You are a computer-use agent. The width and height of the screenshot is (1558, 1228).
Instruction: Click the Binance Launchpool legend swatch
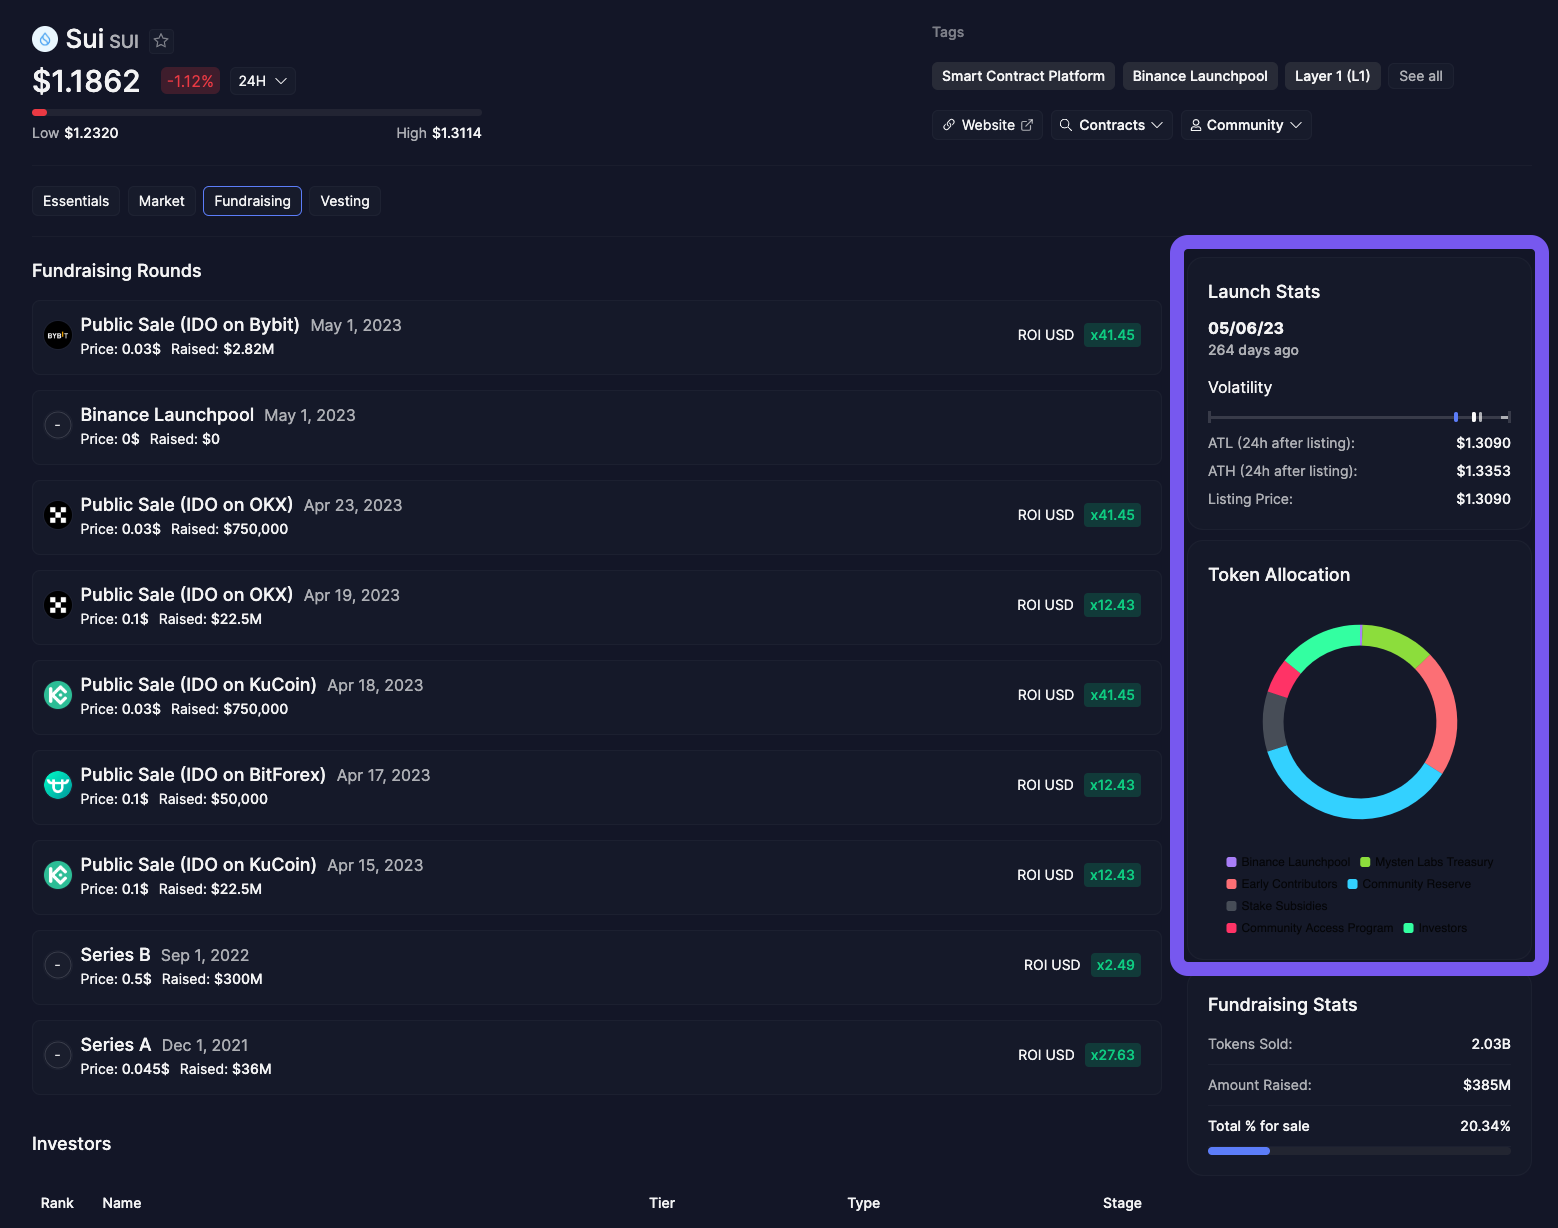pos(1231,862)
